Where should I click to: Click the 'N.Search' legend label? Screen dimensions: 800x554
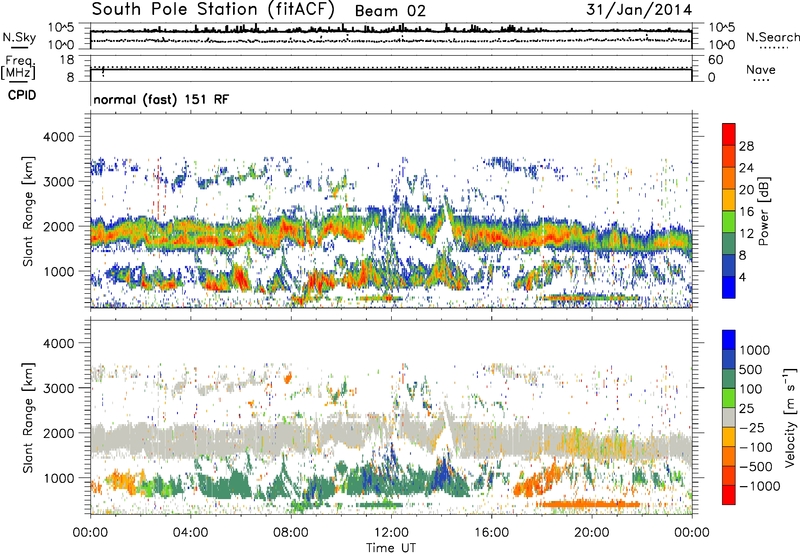(x=772, y=37)
